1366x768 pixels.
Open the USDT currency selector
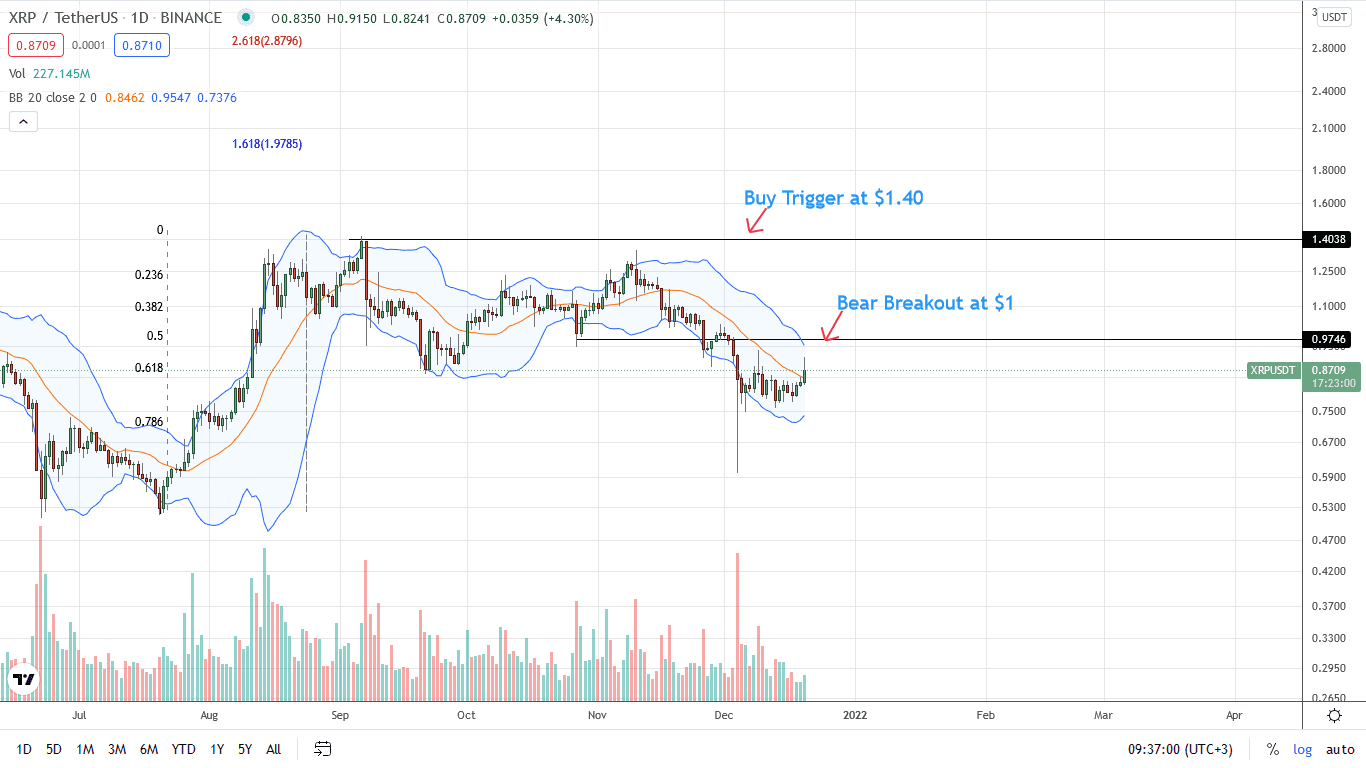point(1334,17)
